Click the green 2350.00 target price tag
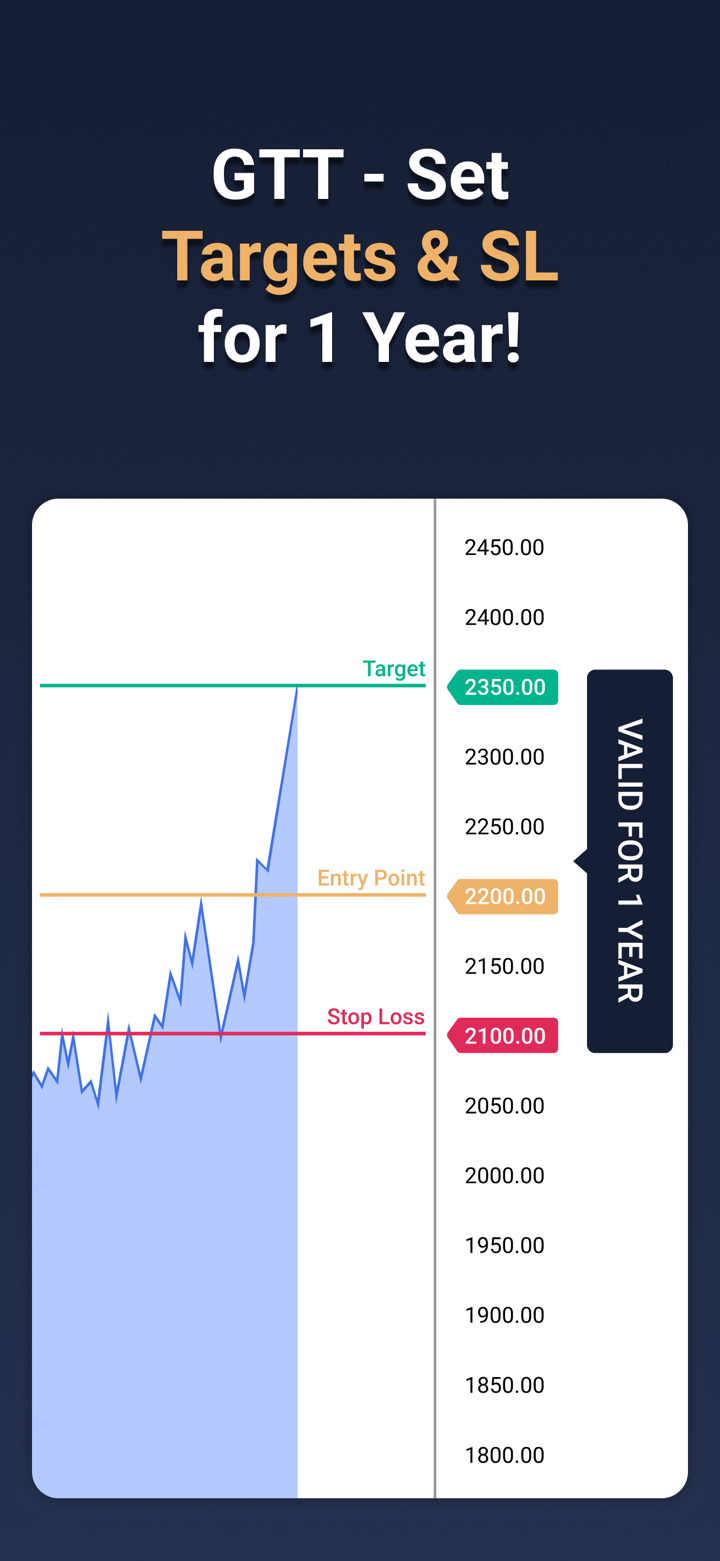The width and height of the screenshot is (720, 1561). tap(503, 687)
